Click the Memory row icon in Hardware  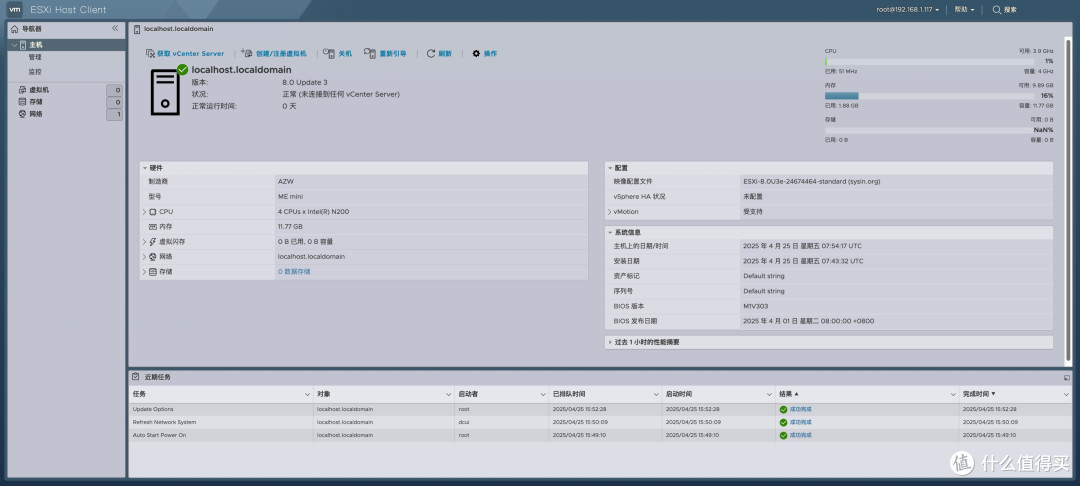point(152,226)
